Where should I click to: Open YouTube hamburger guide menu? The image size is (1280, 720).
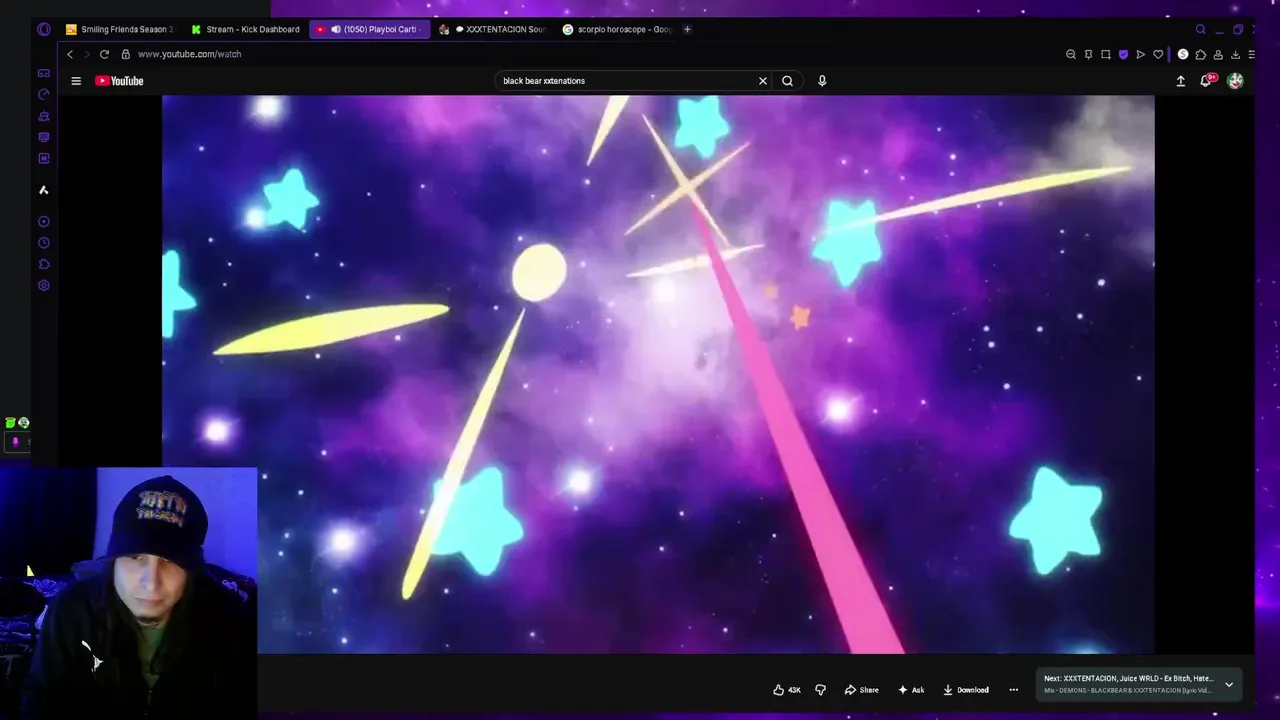click(76, 81)
